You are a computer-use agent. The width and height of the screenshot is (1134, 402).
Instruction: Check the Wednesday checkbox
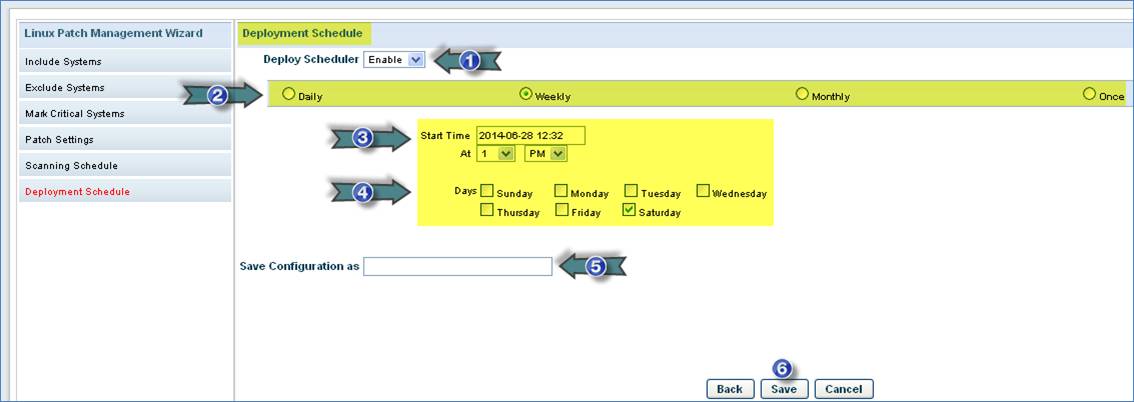tap(703, 192)
